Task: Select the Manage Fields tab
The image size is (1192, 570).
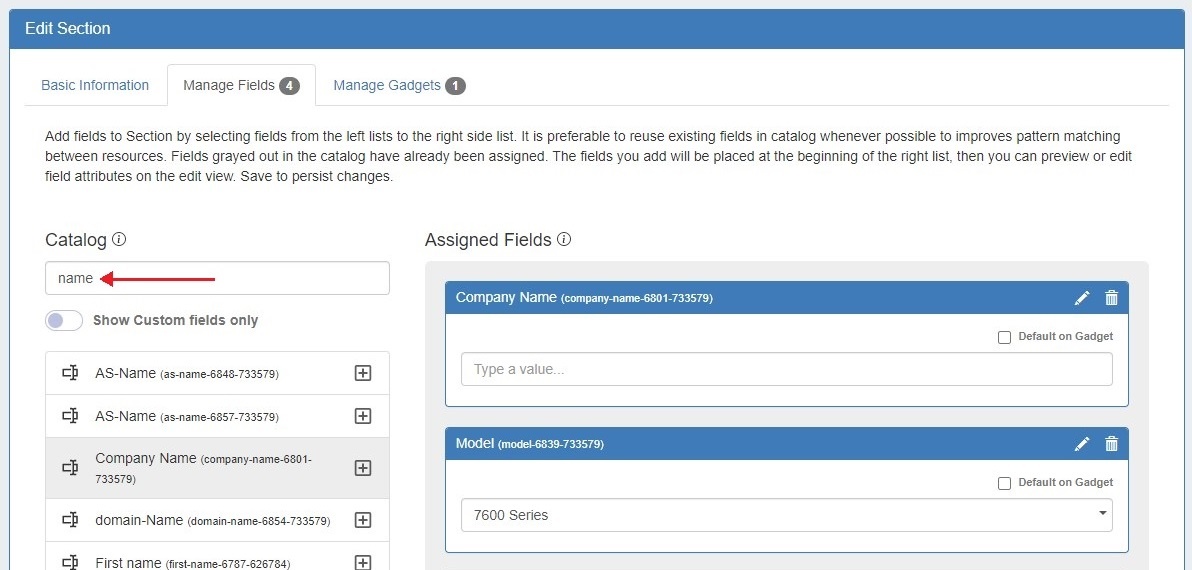Action: (x=240, y=85)
